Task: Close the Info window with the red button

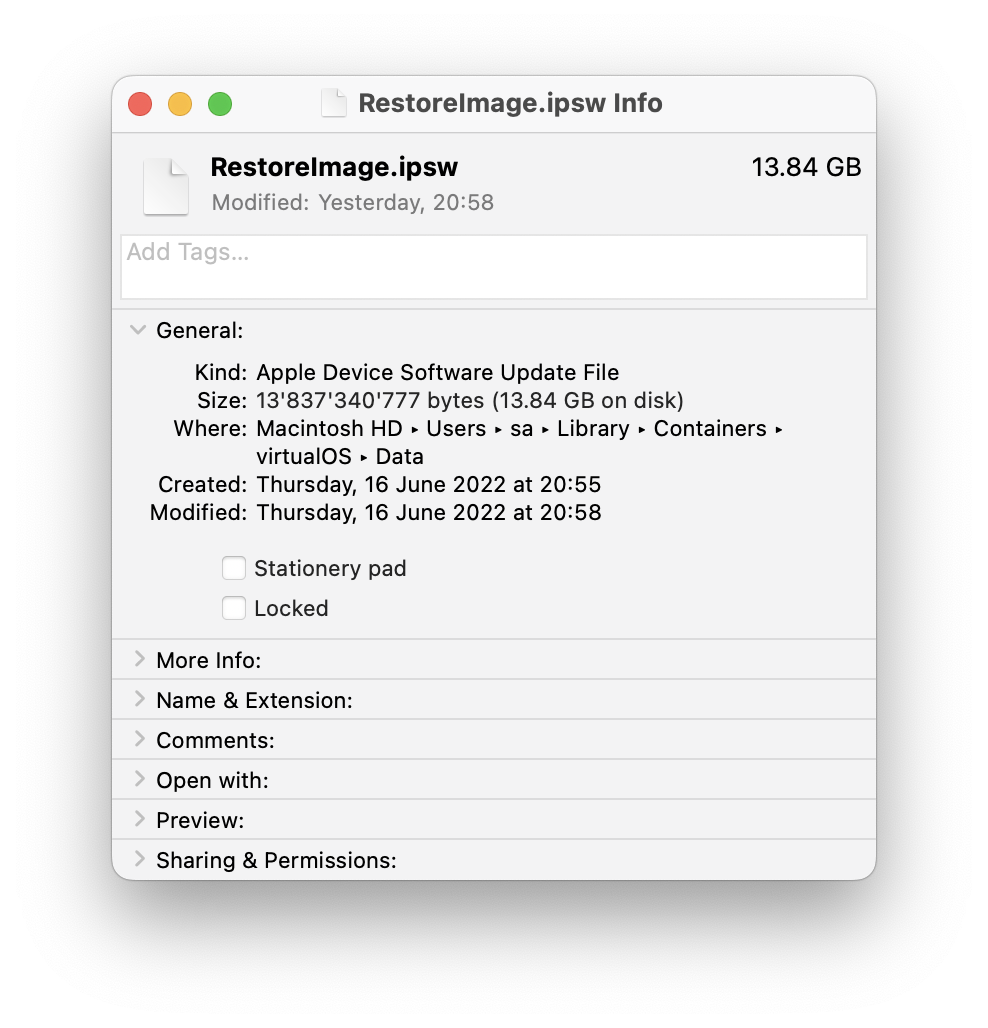Action: (140, 104)
